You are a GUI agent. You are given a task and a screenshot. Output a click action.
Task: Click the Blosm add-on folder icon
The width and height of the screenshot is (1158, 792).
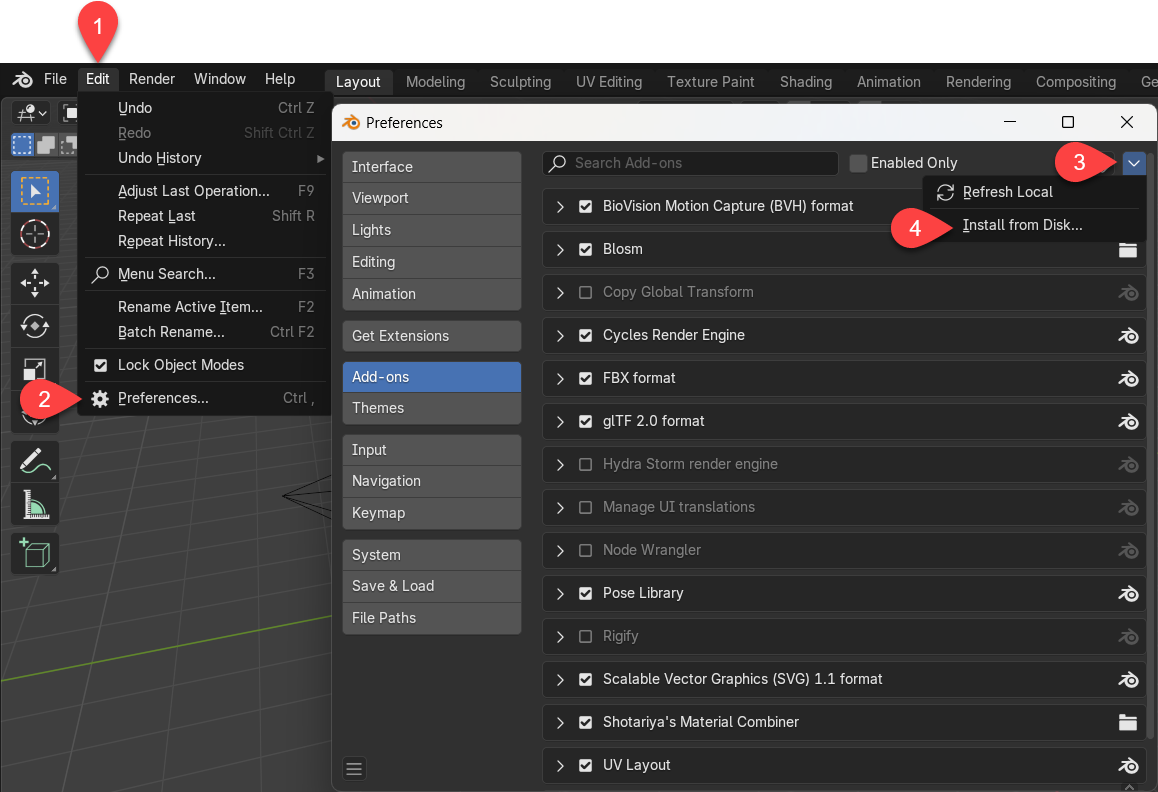click(1128, 250)
